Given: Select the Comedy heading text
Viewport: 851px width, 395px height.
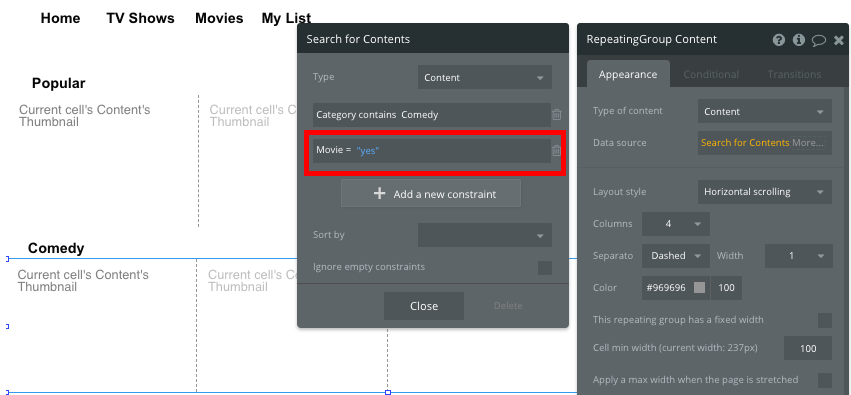Looking at the screenshot, I should click(x=56, y=249).
